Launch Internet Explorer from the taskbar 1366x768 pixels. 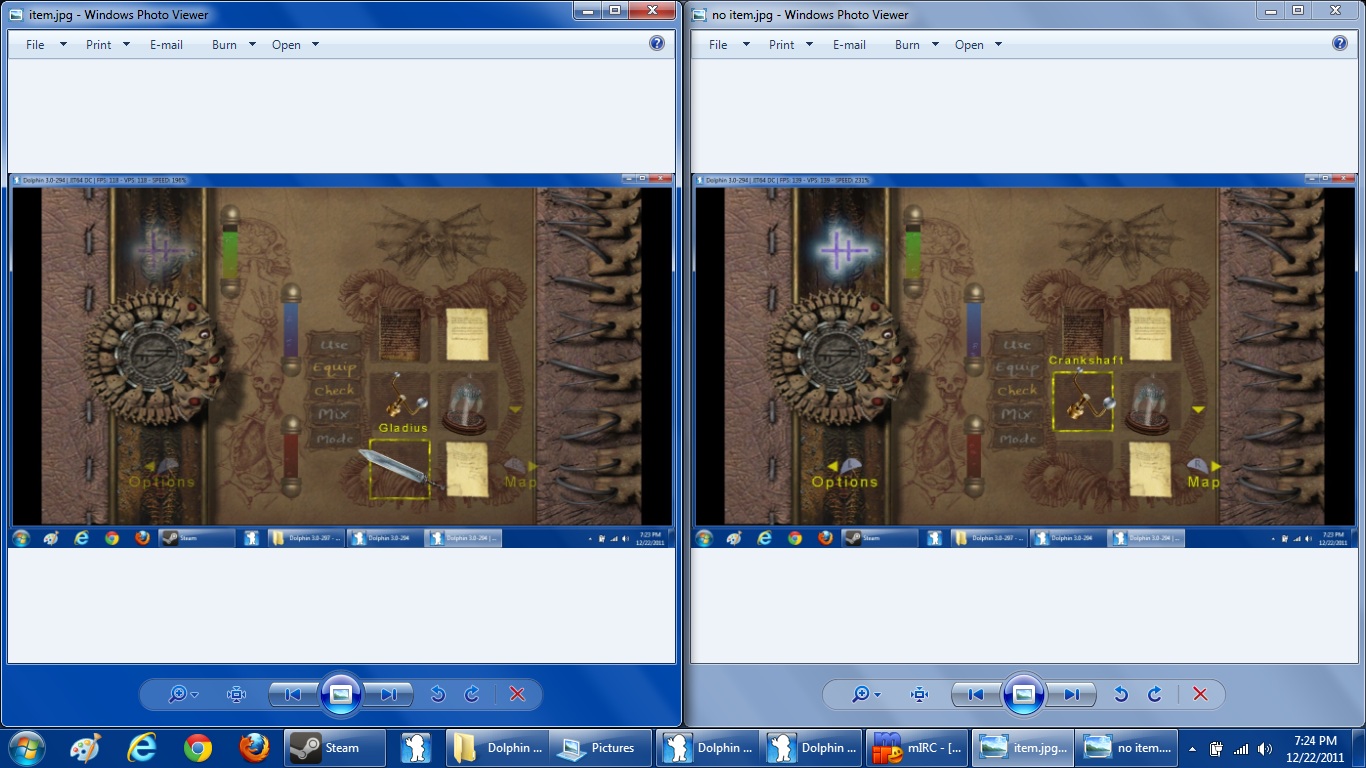144,747
